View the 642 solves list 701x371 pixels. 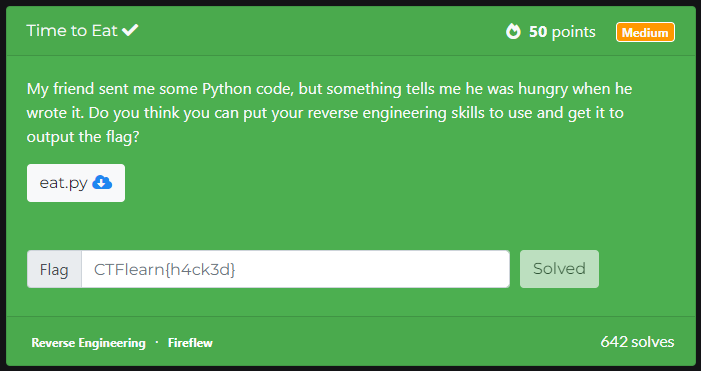click(638, 342)
